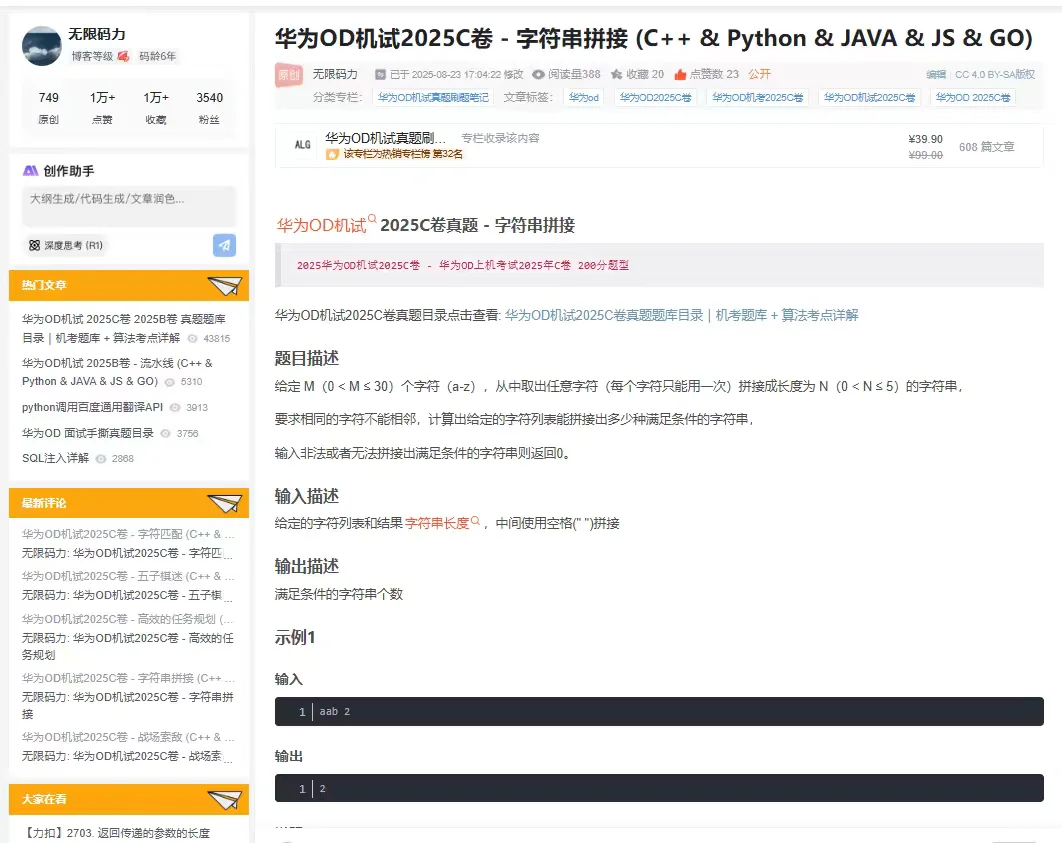This screenshot has height=843, width=1062.
Task: Click the 无限码力 author avatar
Action: [42, 46]
